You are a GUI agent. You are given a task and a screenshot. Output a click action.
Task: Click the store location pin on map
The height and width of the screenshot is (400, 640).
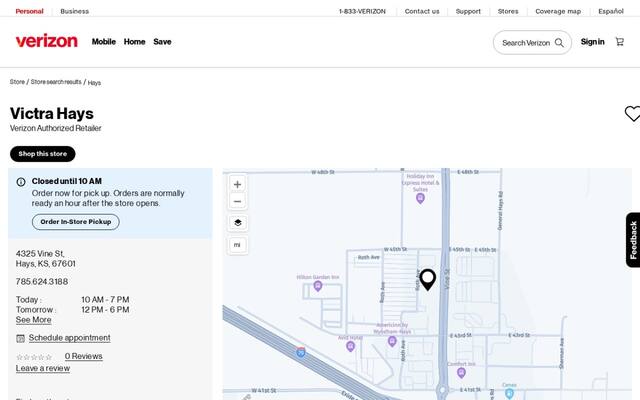point(427,280)
